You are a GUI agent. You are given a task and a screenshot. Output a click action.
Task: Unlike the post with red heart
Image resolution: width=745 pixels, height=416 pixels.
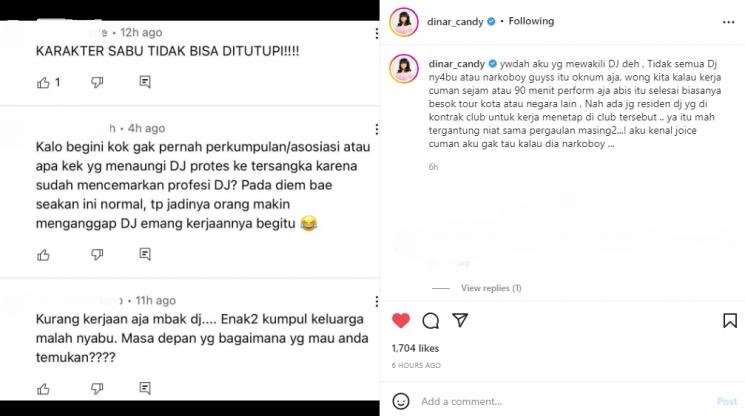(401, 321)
